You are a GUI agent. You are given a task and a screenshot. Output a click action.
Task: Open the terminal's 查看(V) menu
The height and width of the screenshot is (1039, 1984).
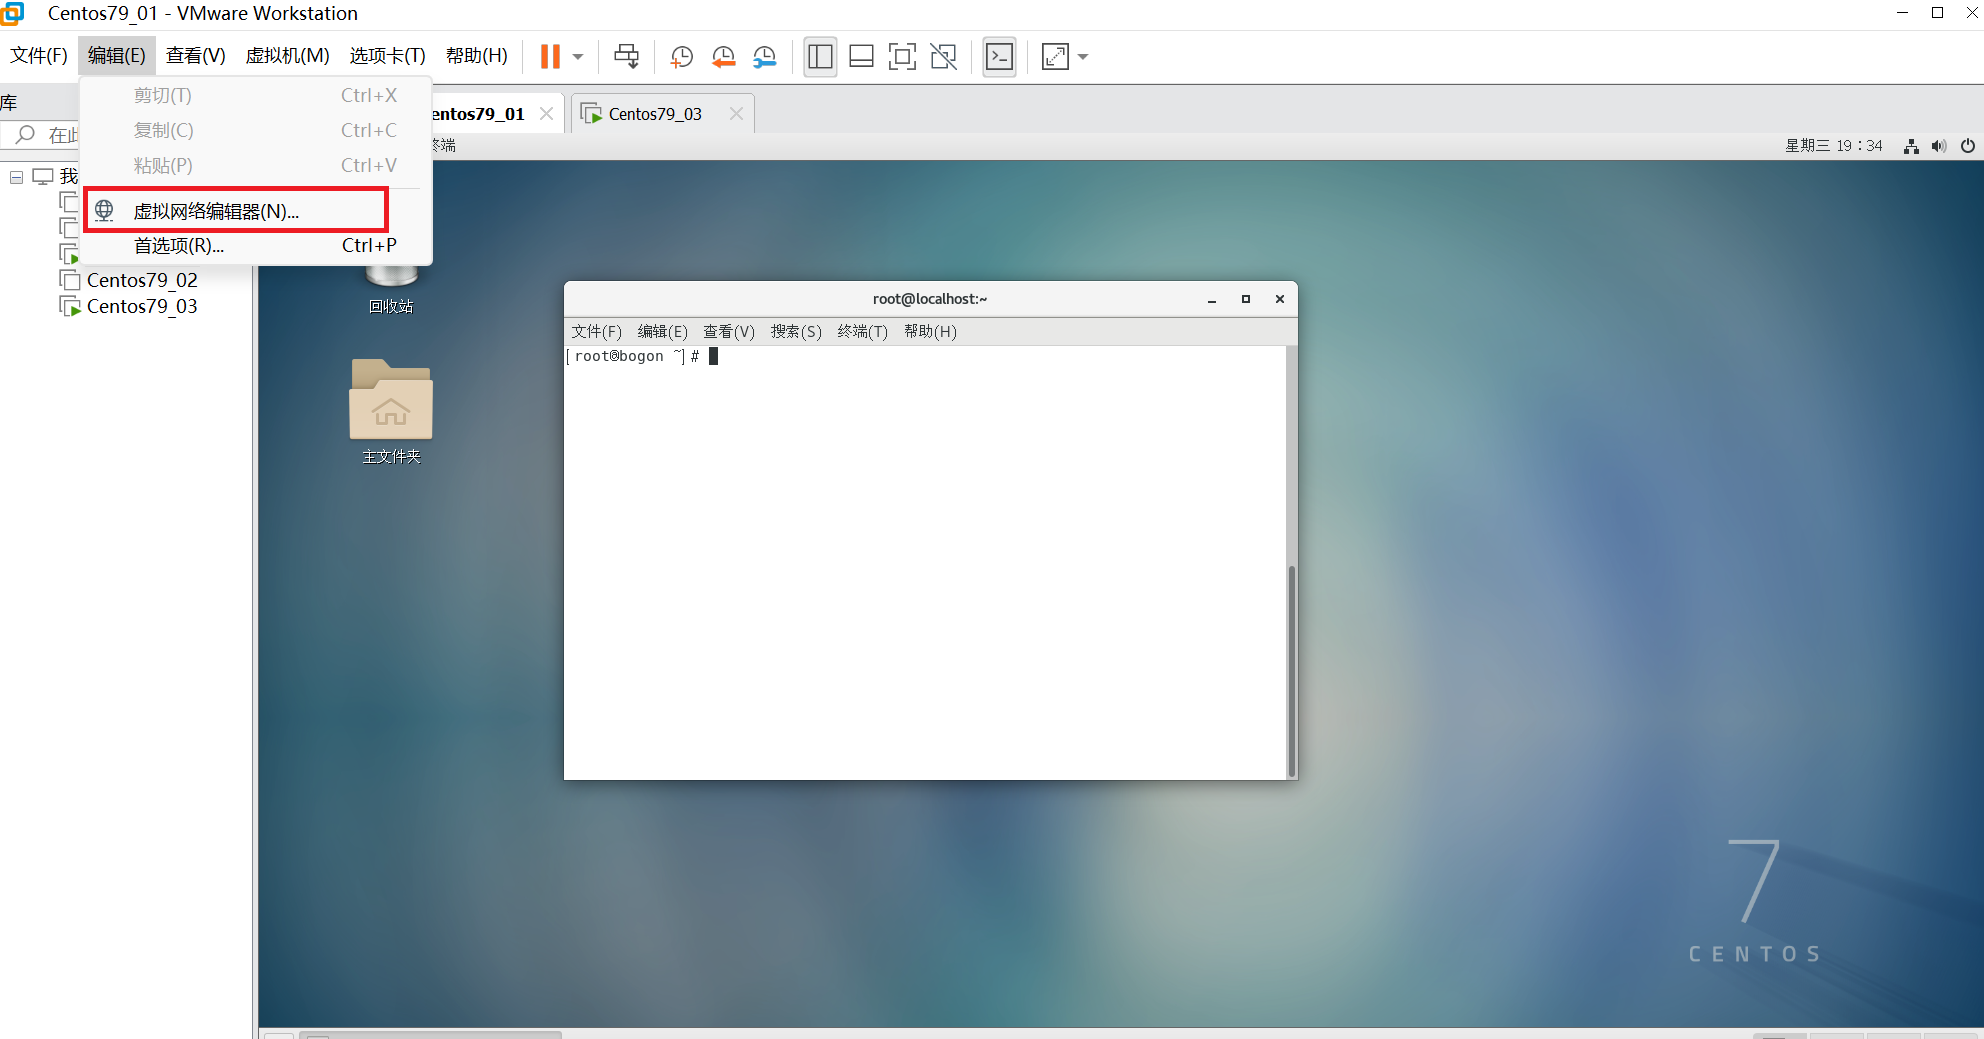729,332
